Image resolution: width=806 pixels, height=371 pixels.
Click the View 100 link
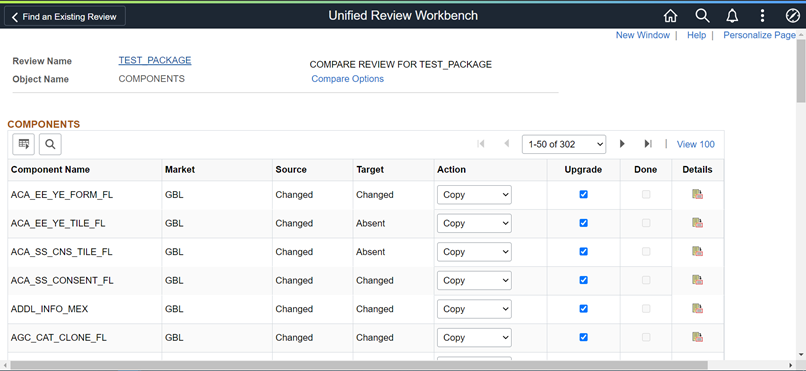coord(695,144)
